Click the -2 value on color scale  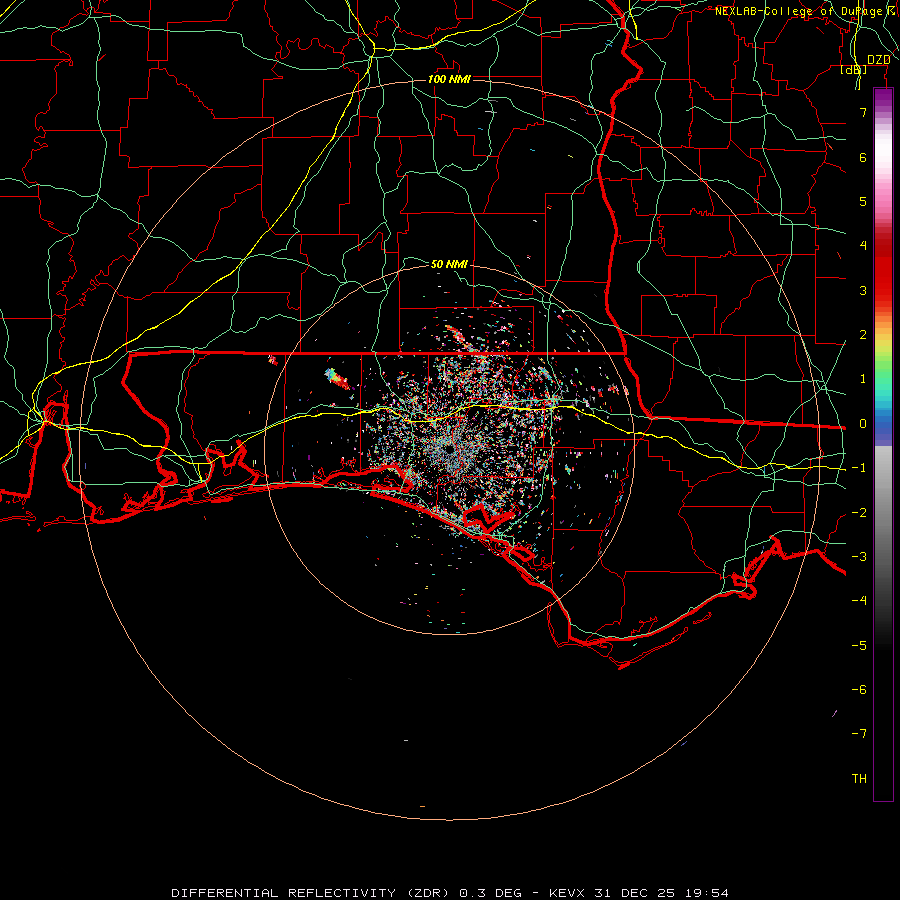point(859,513)
